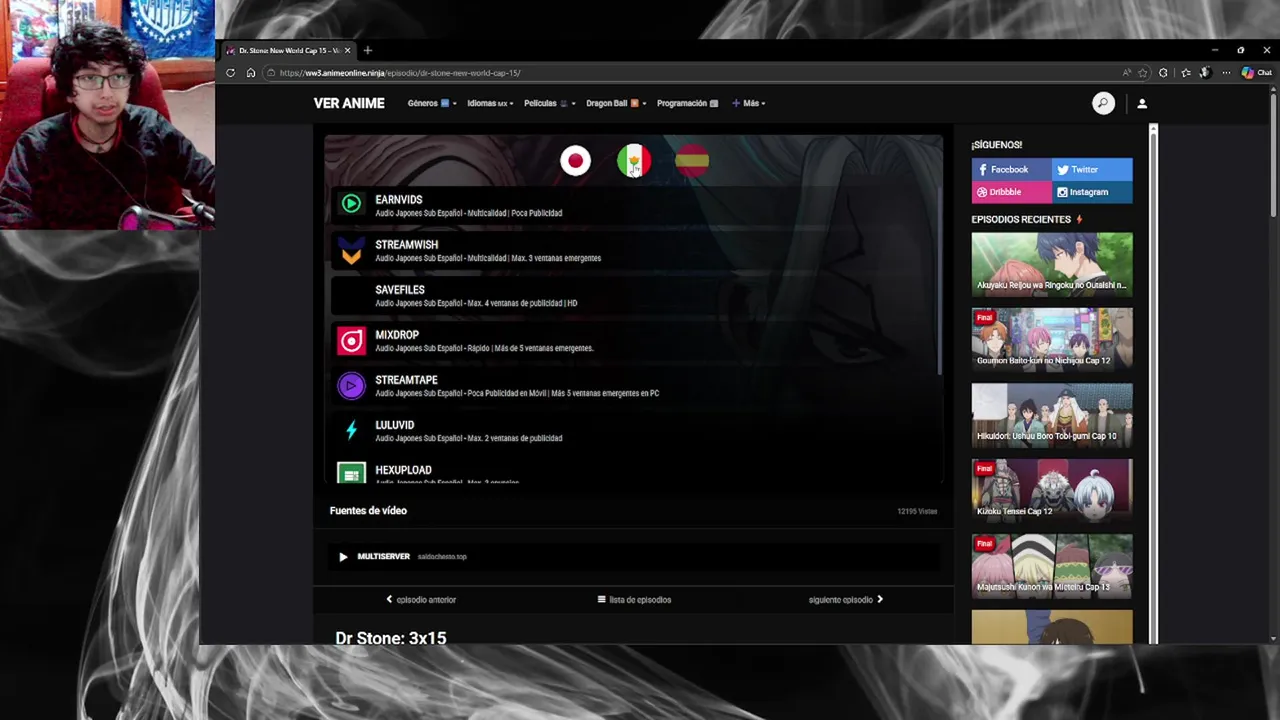1280x720 pixels.
Task: Go to browser home page icon
Action: point(250,73)
